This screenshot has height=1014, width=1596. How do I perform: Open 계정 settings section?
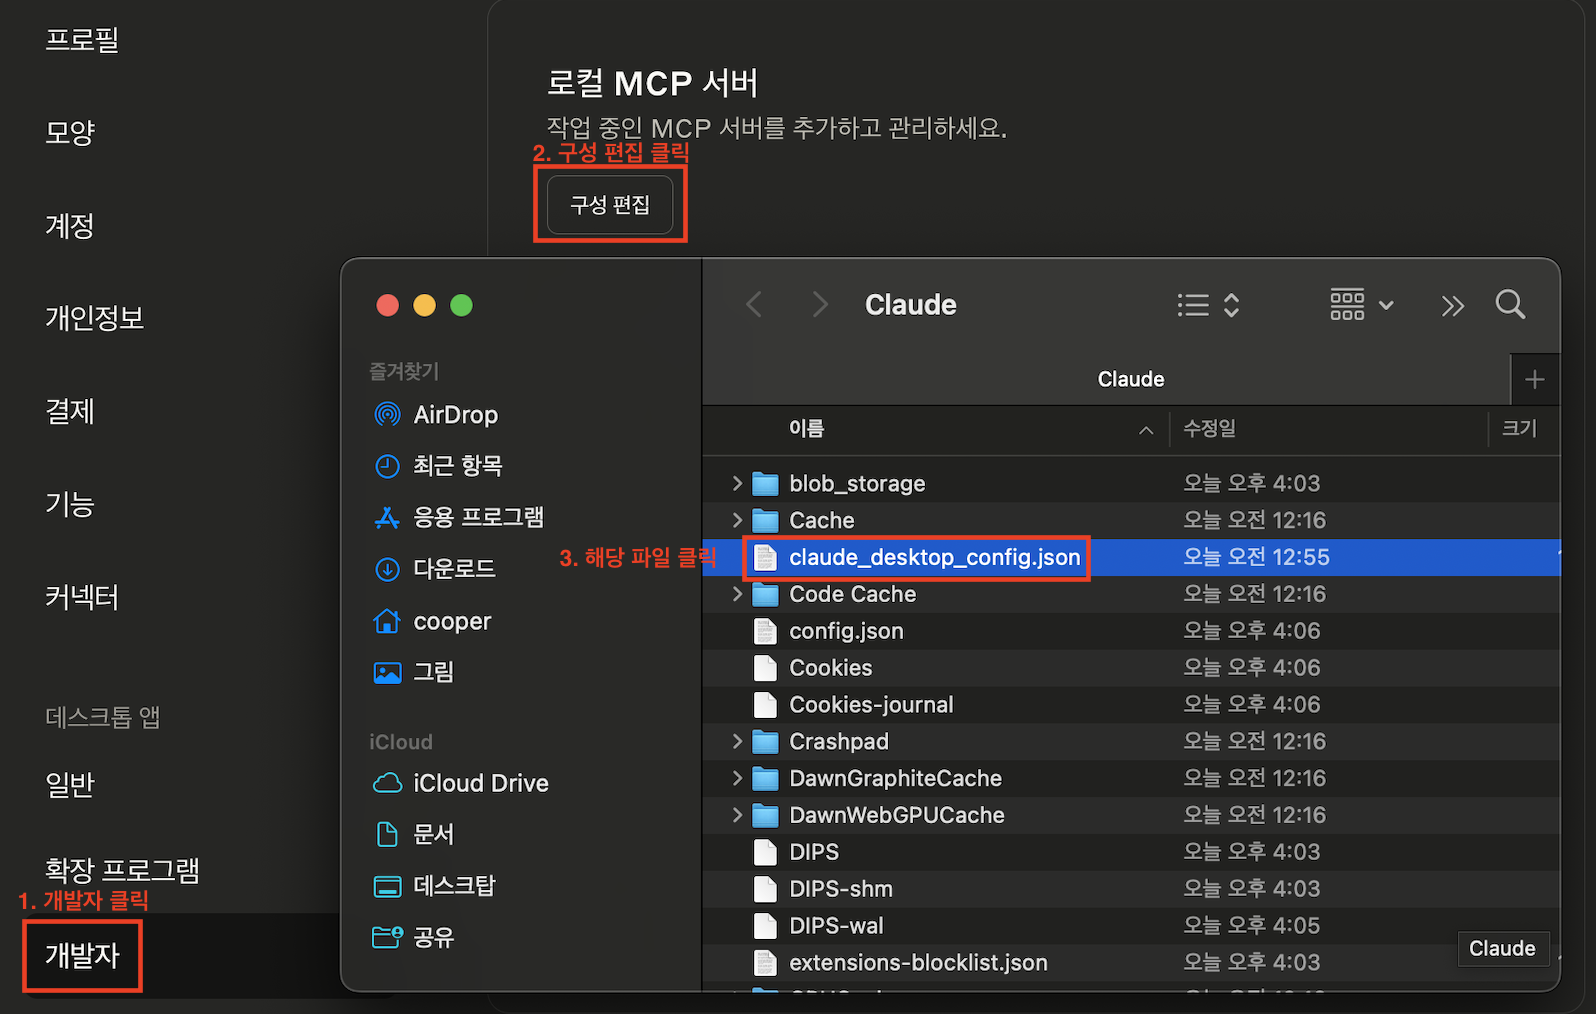point(70,225)
